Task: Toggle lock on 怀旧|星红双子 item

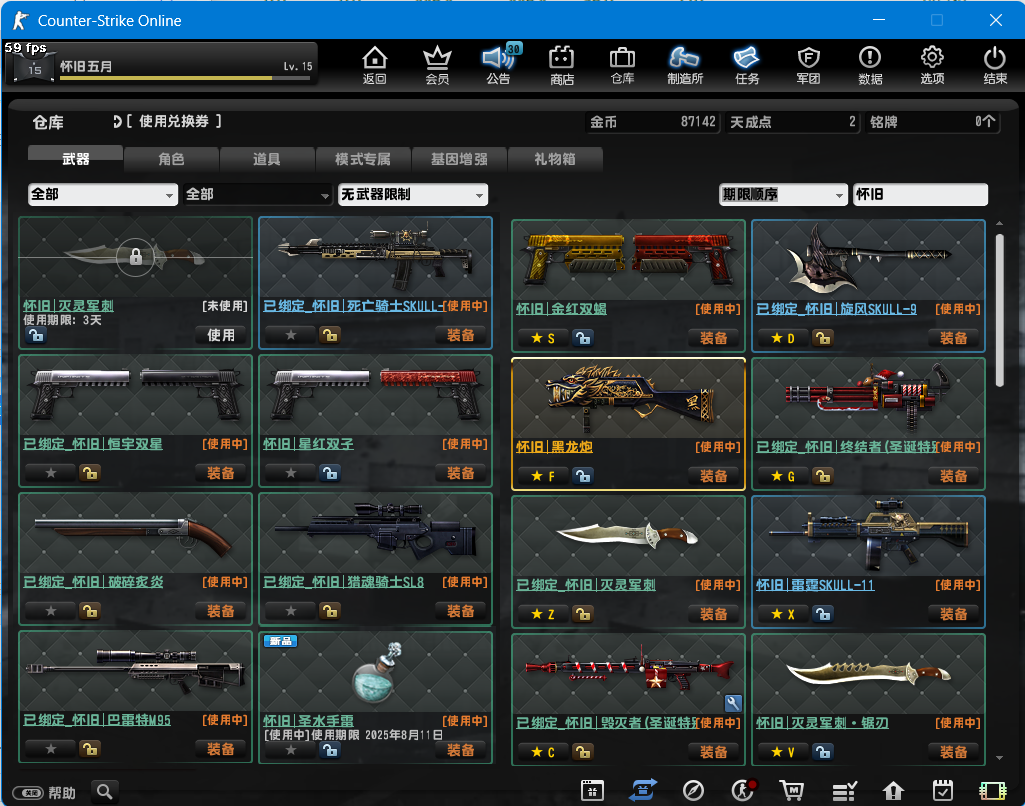Action: point(329,473)
